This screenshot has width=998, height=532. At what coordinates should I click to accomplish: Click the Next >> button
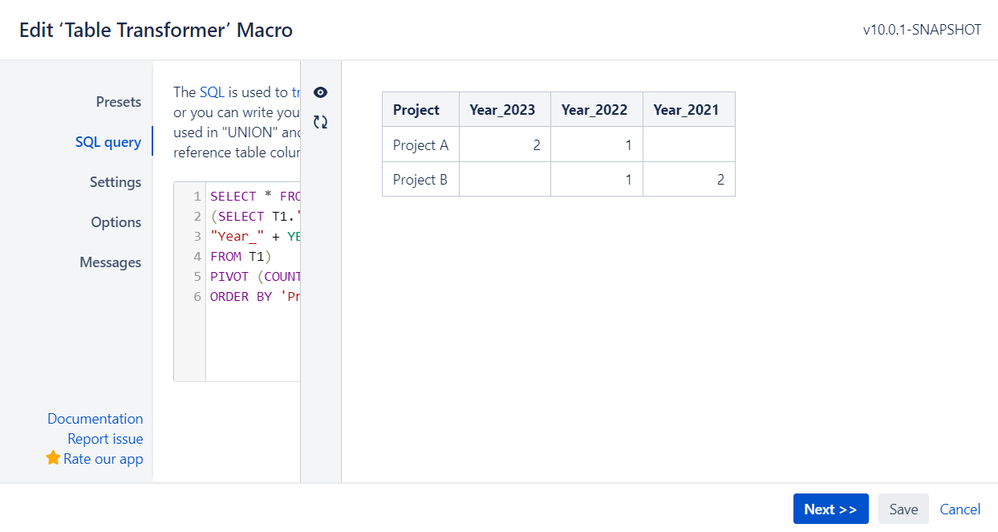(x=831, y=509)
